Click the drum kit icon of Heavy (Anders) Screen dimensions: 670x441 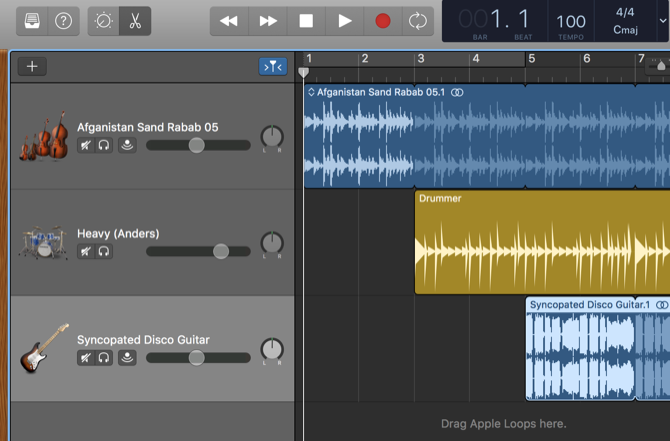point(42,243)
